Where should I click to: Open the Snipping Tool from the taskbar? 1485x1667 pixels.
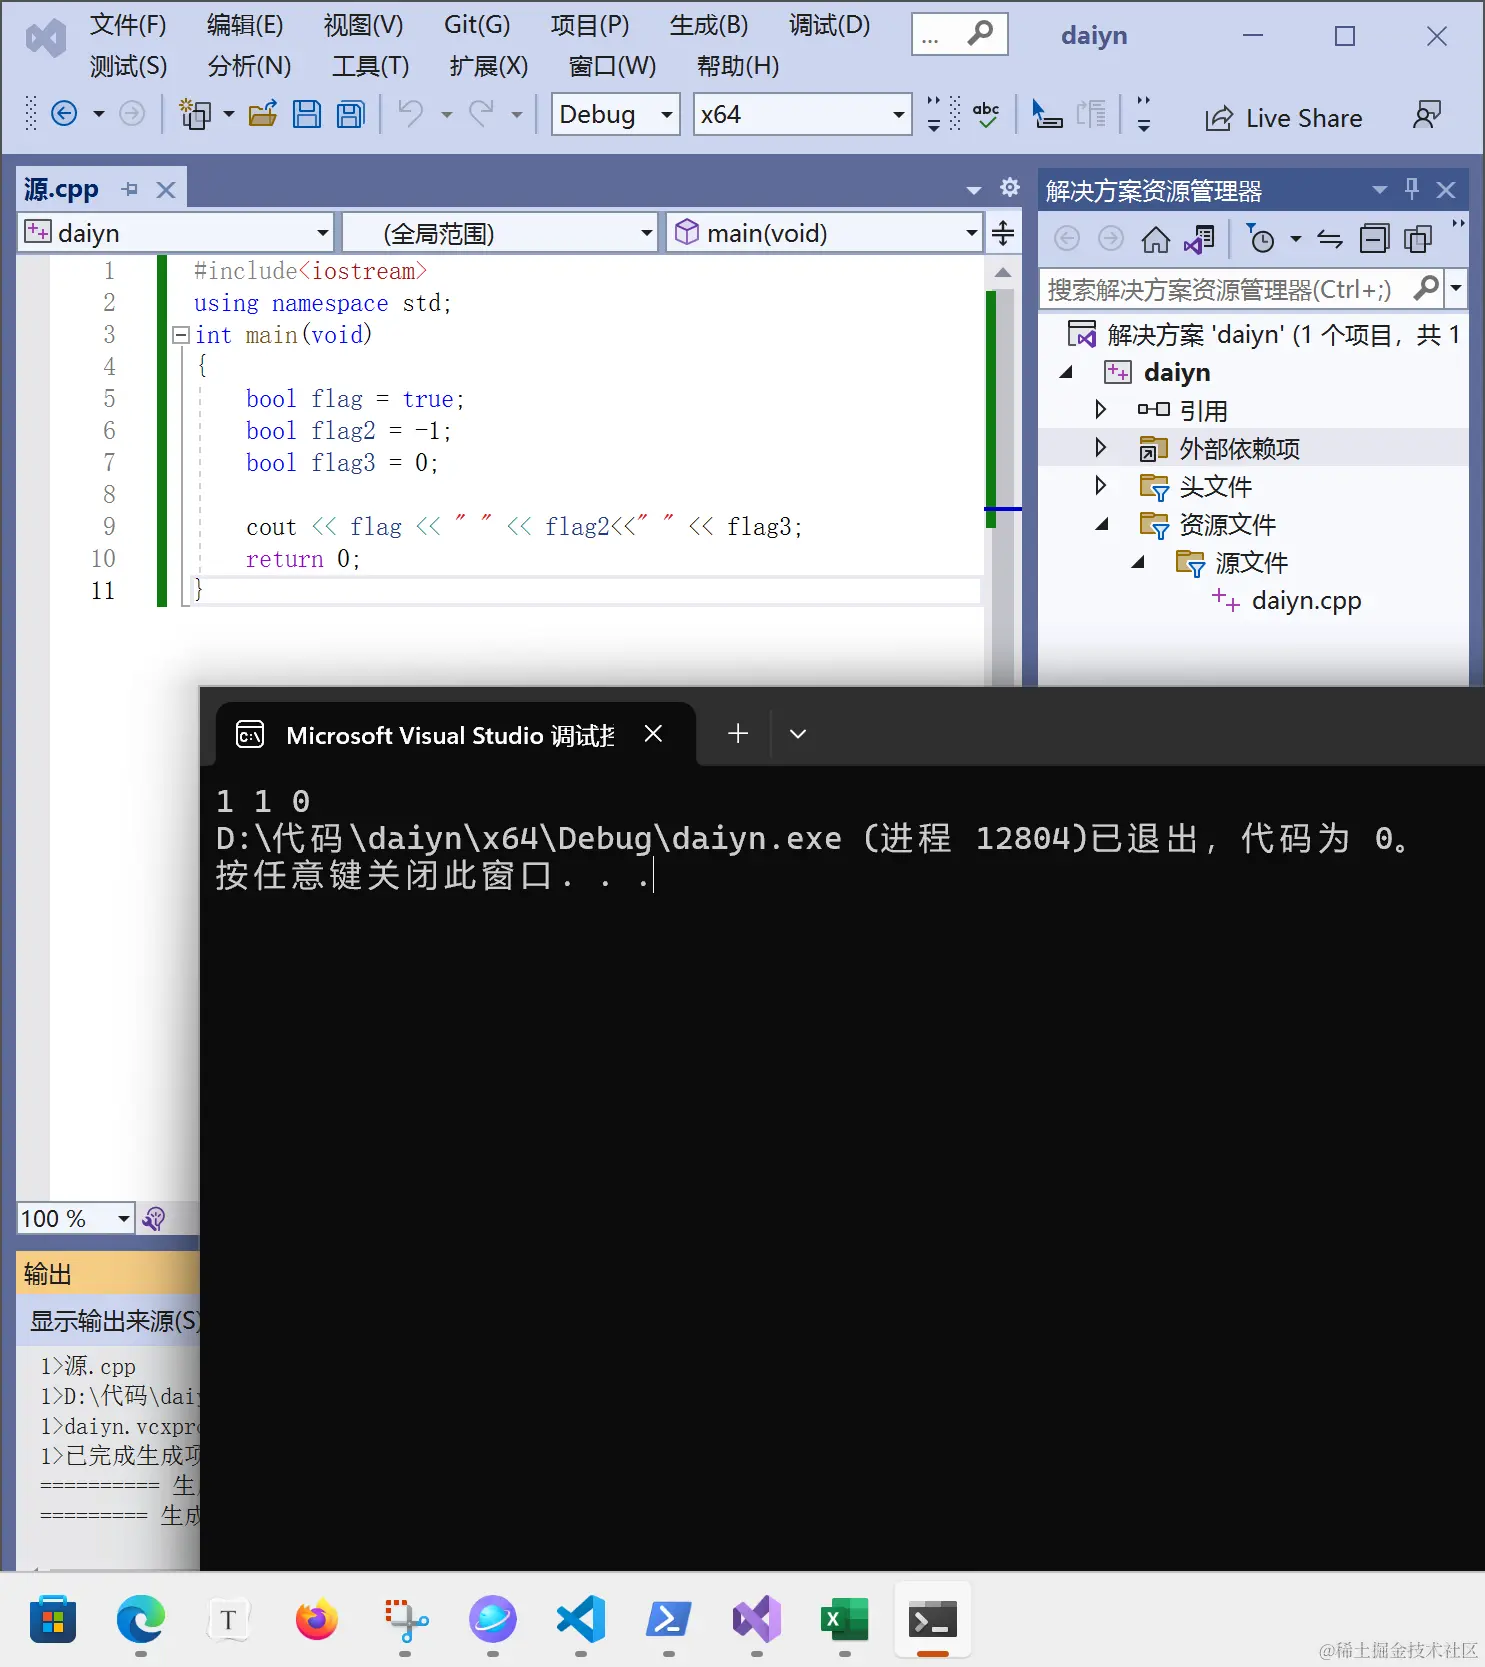(x=405, y=1619)
